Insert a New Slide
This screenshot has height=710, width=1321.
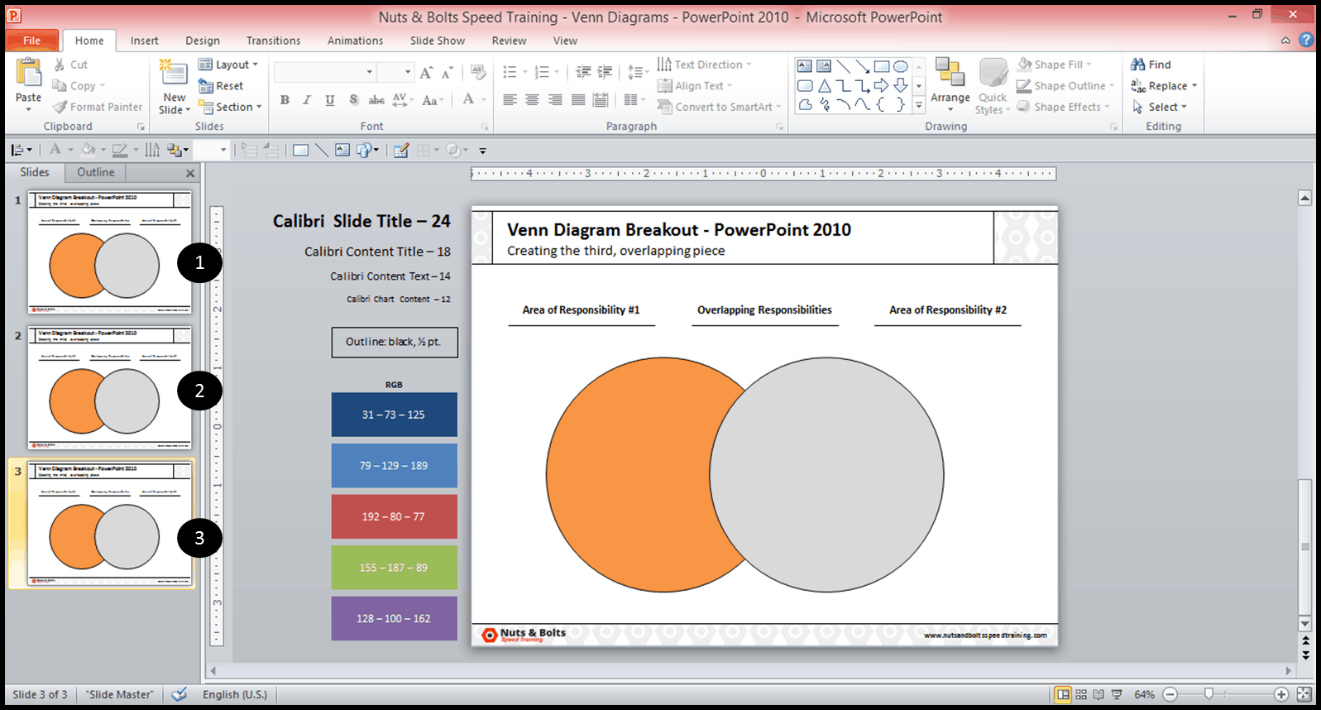pyautogui.click(x=174, y=88)
